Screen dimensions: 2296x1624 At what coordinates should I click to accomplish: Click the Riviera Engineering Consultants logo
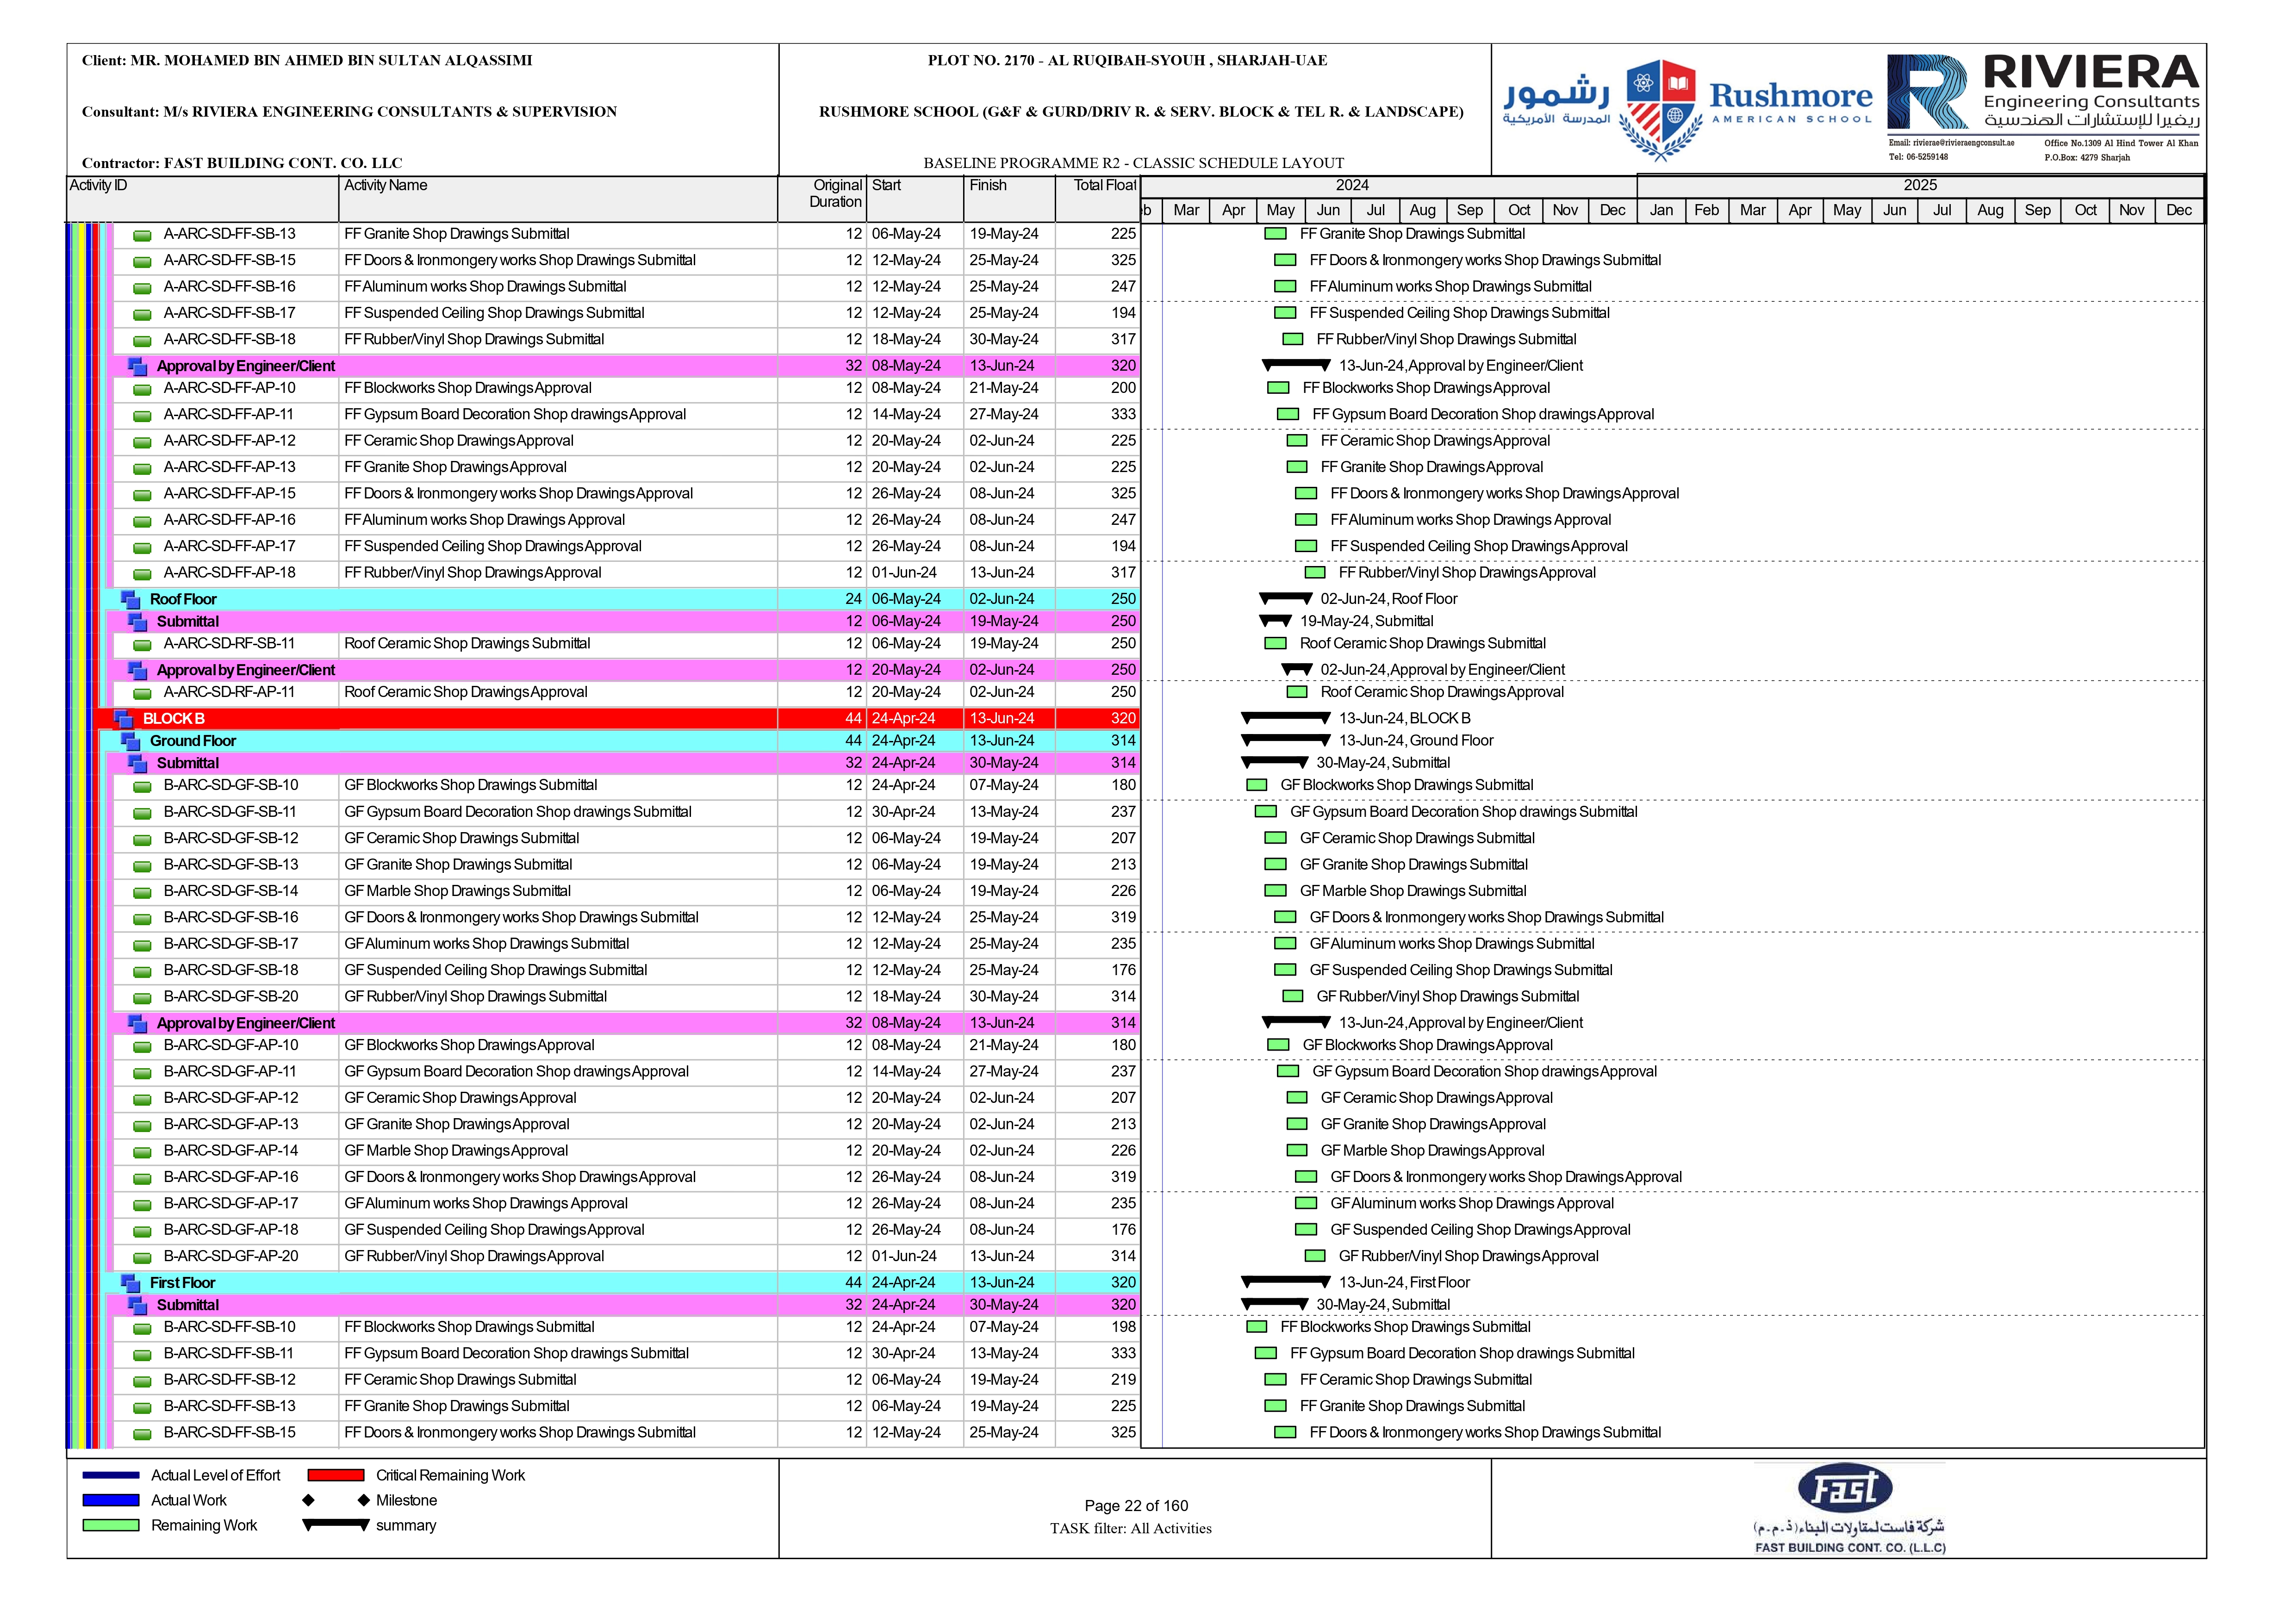(x=2044, y=95)
